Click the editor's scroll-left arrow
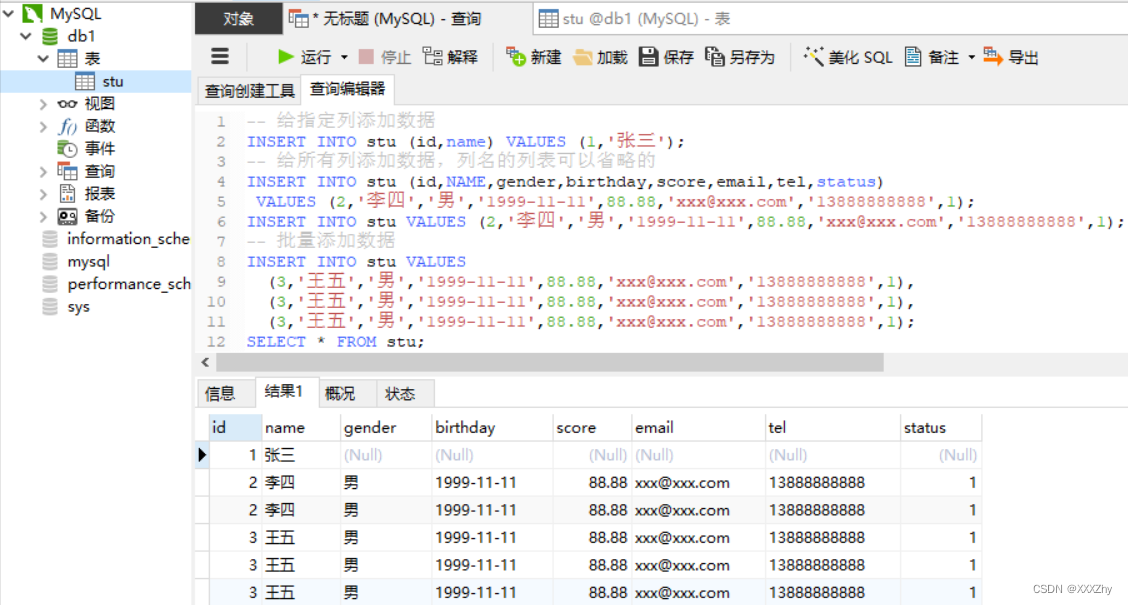Viewport: 1128px width, 605px height. 206,363
